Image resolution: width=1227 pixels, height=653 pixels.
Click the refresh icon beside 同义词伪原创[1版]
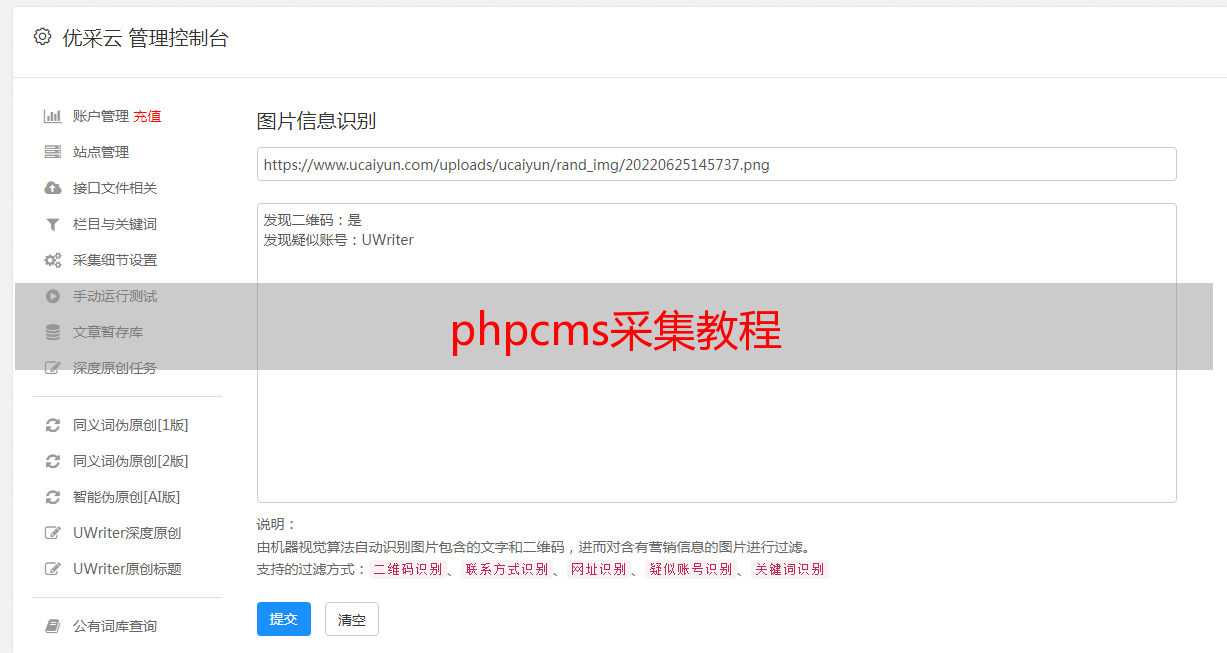[x=53, y=425]
